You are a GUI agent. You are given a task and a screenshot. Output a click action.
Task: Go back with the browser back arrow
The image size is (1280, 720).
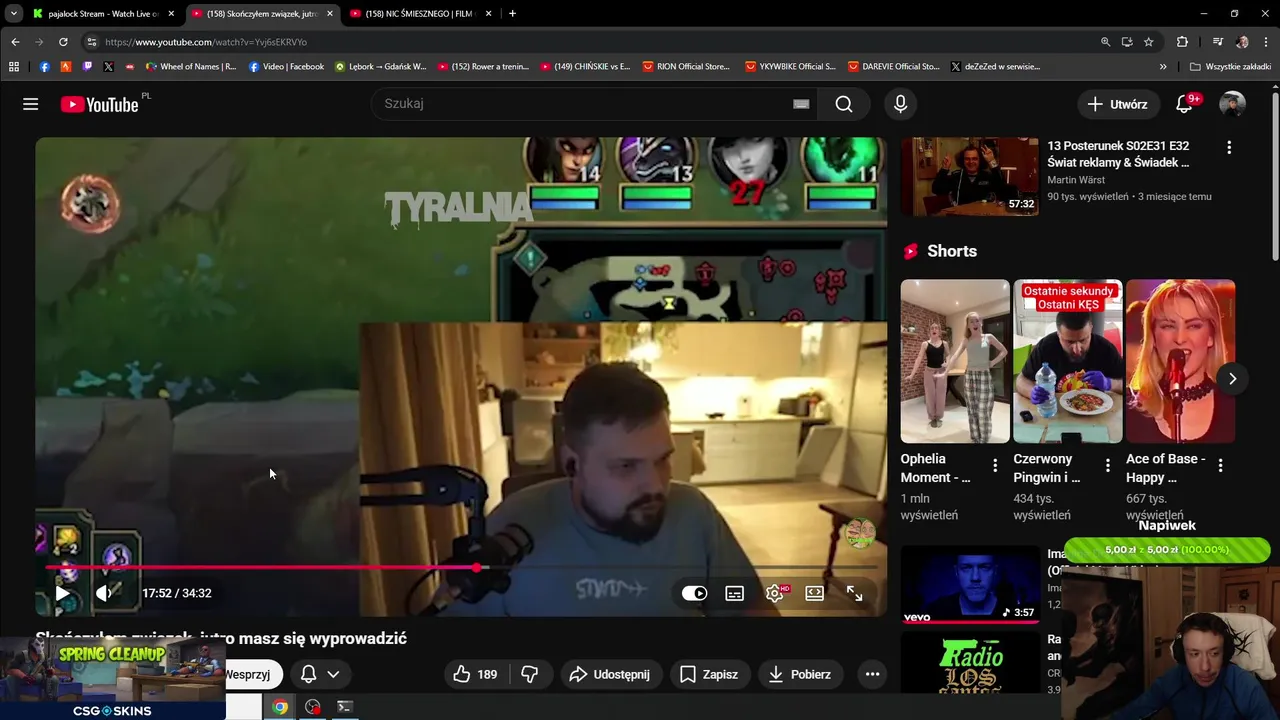point(15,42)
